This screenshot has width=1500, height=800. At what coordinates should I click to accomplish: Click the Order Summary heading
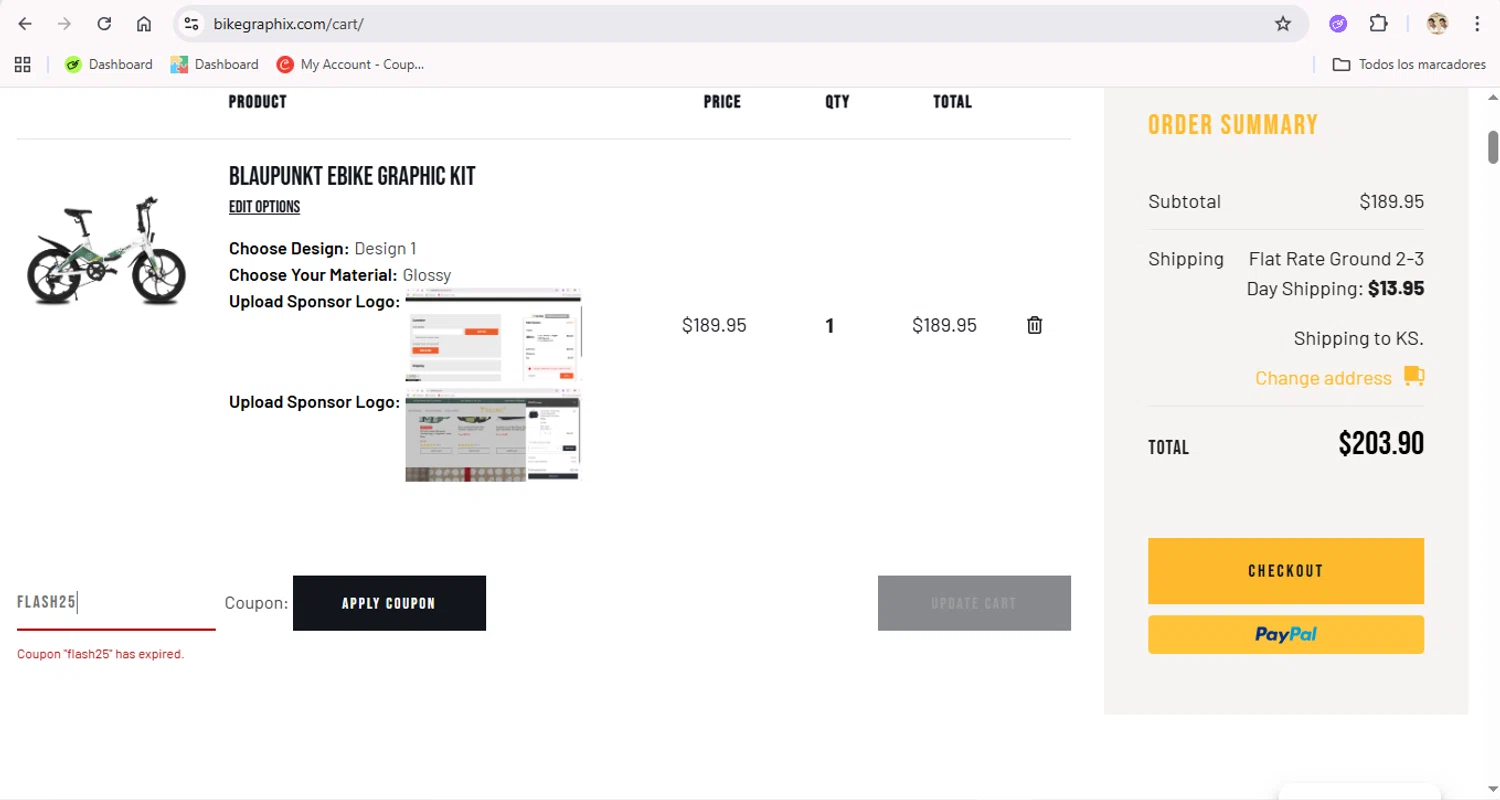pos(1233,125)
